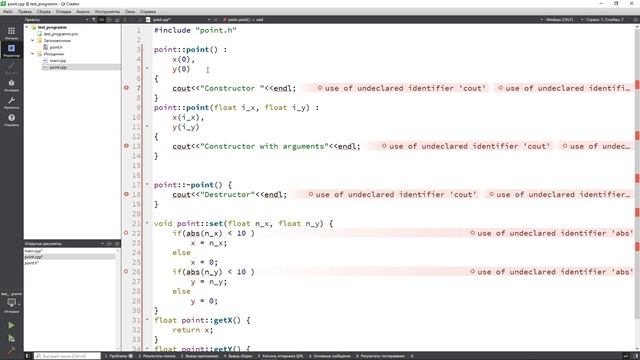Click the green Run play button

[11, 325]
